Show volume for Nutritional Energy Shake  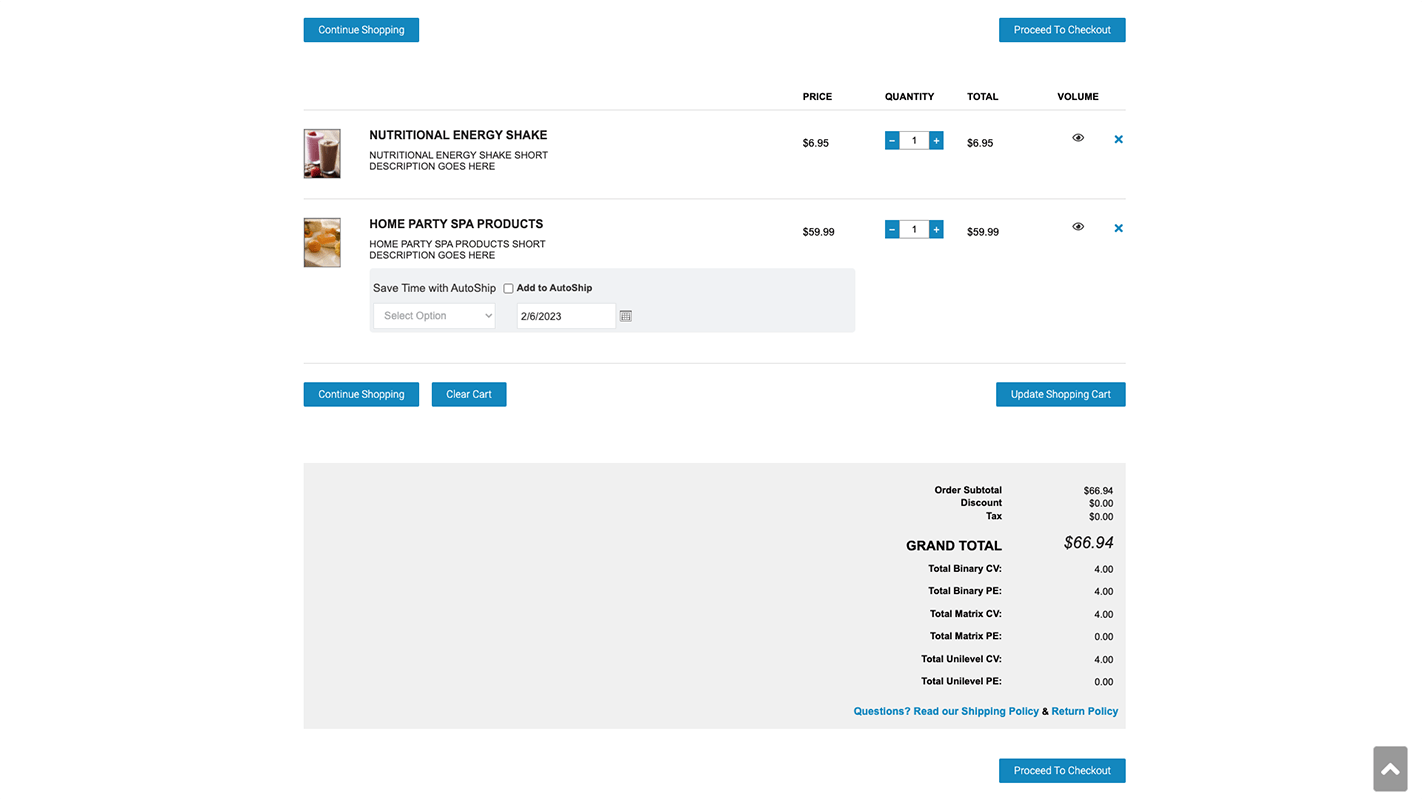tap(1078, 138)
